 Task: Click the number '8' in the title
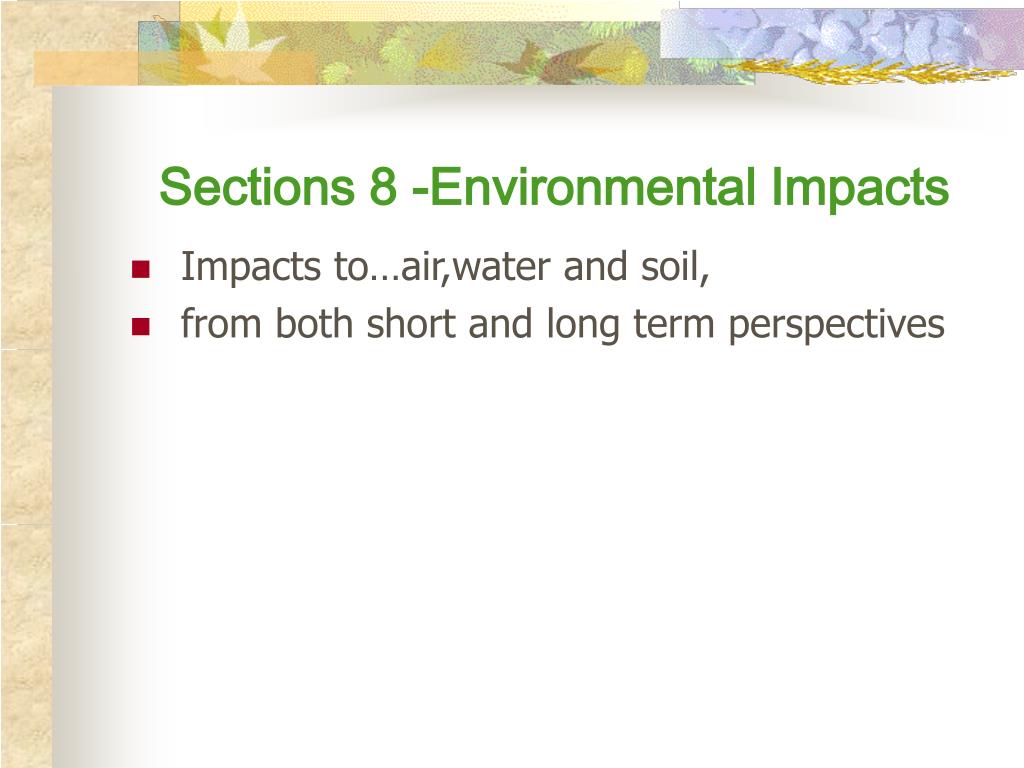[383, 187]
